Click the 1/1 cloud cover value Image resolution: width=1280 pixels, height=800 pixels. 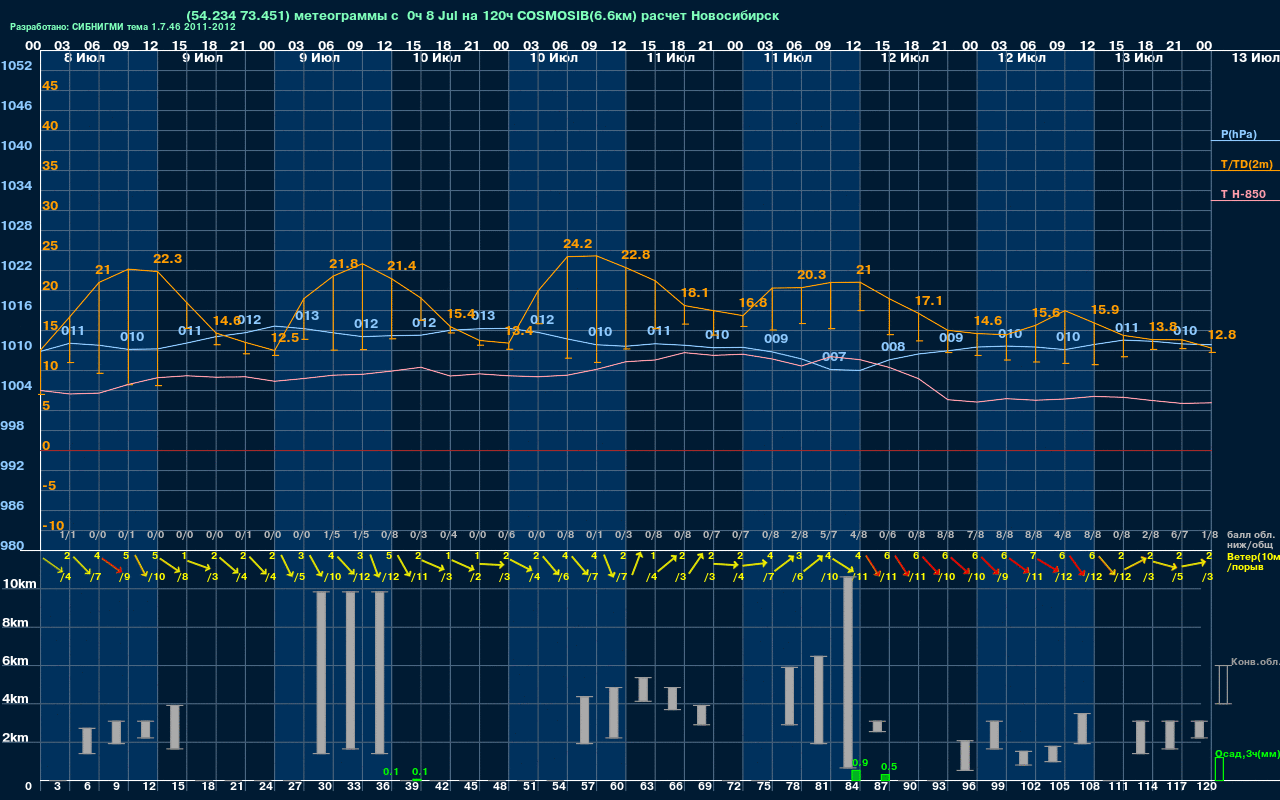pyautogui.click(x=68, y=535)
